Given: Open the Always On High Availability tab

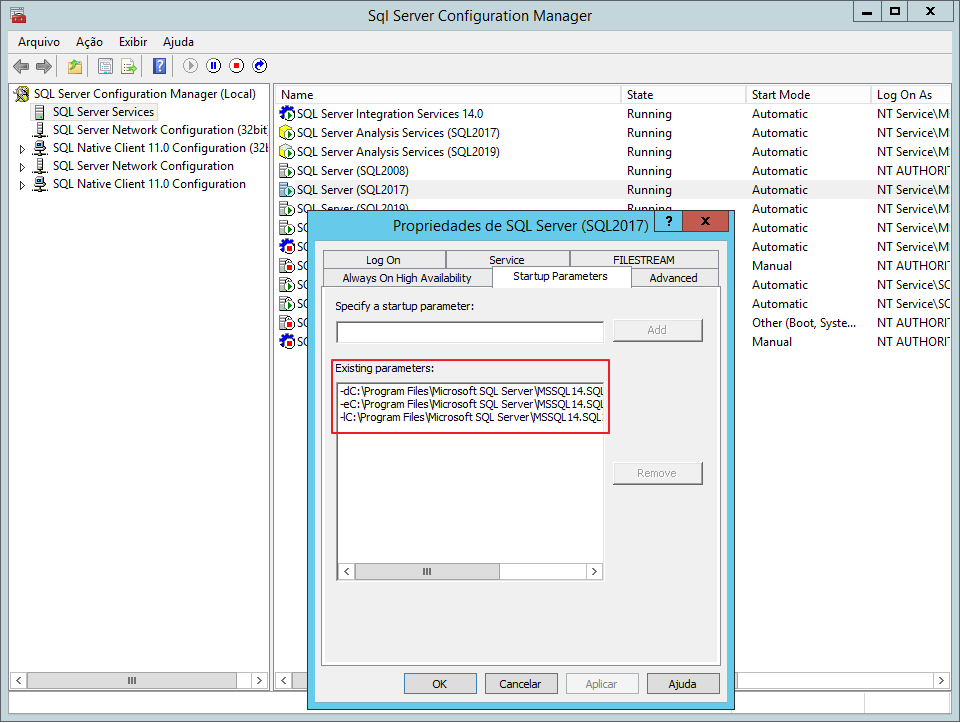Looking at the screenshot, I should (407, 278).
